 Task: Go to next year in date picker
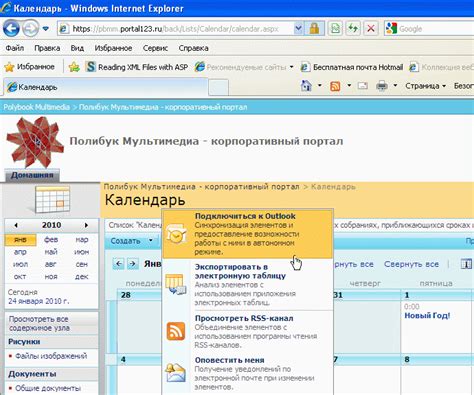[x=86, y=225]
